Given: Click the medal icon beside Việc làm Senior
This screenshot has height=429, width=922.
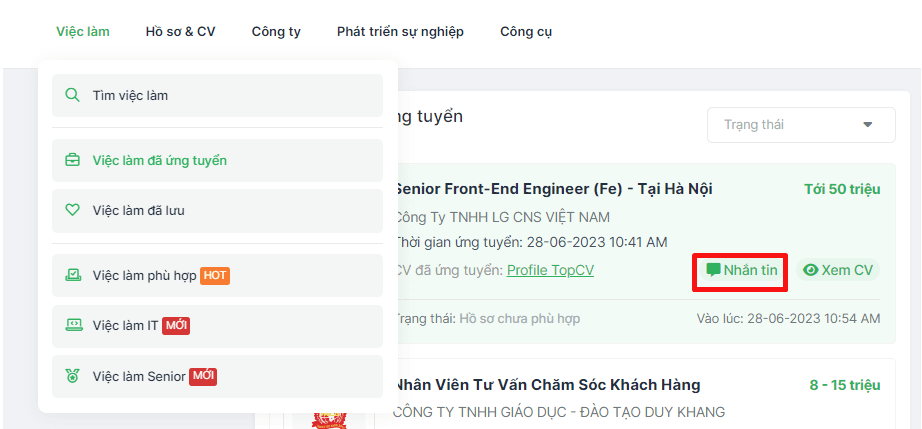Looking at the screenshot, I should [72, 376].
